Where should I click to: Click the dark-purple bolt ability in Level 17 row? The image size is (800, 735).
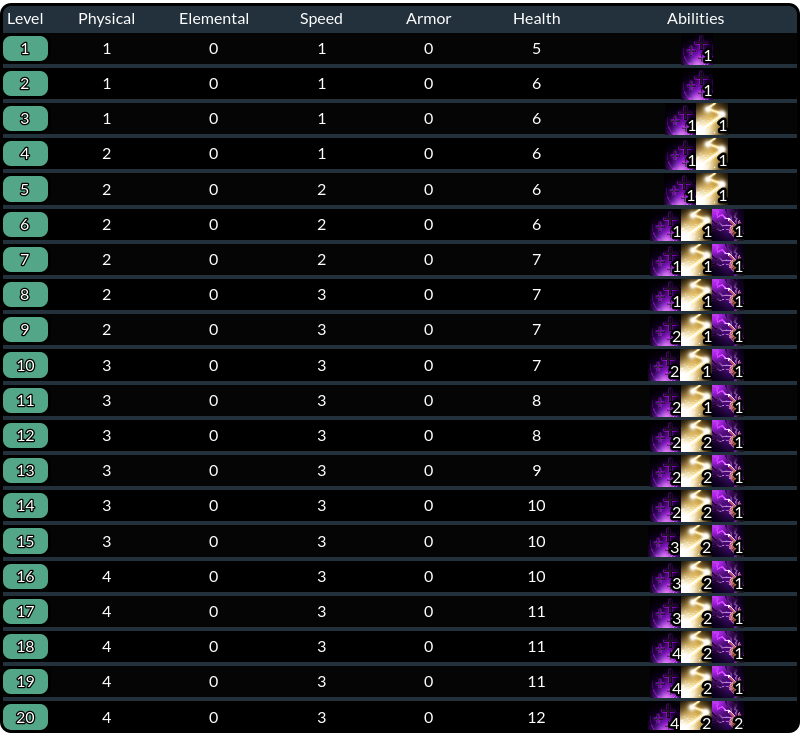click(x=728, y=612)
